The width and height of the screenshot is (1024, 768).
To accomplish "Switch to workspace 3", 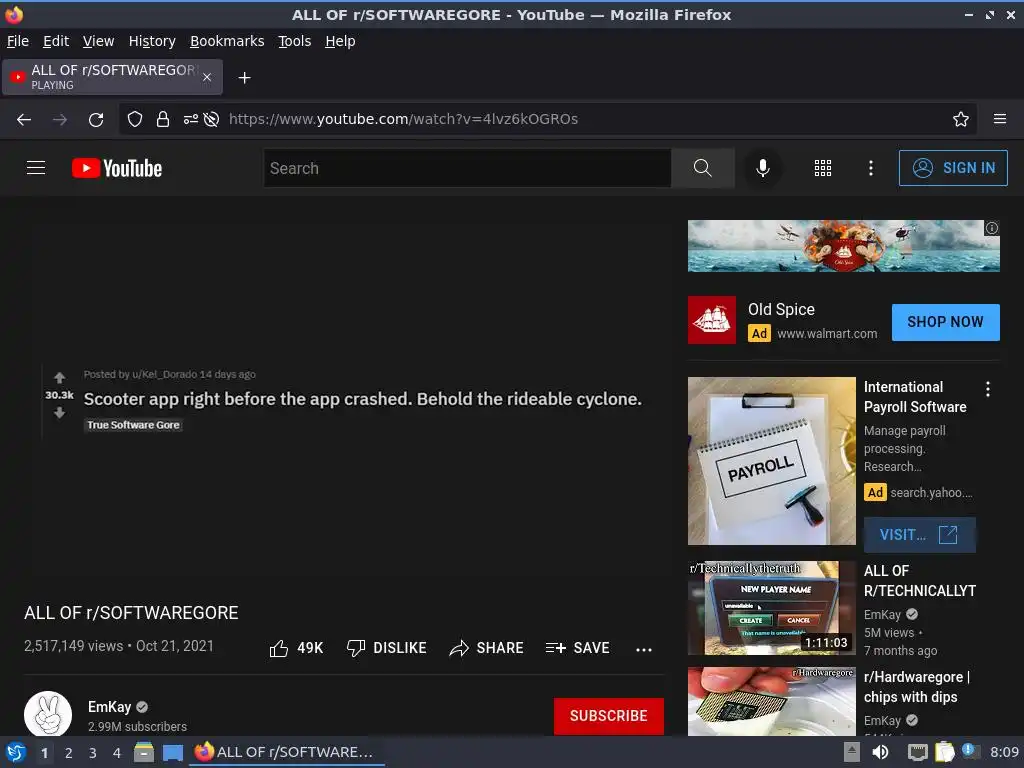I will [93, 753].
